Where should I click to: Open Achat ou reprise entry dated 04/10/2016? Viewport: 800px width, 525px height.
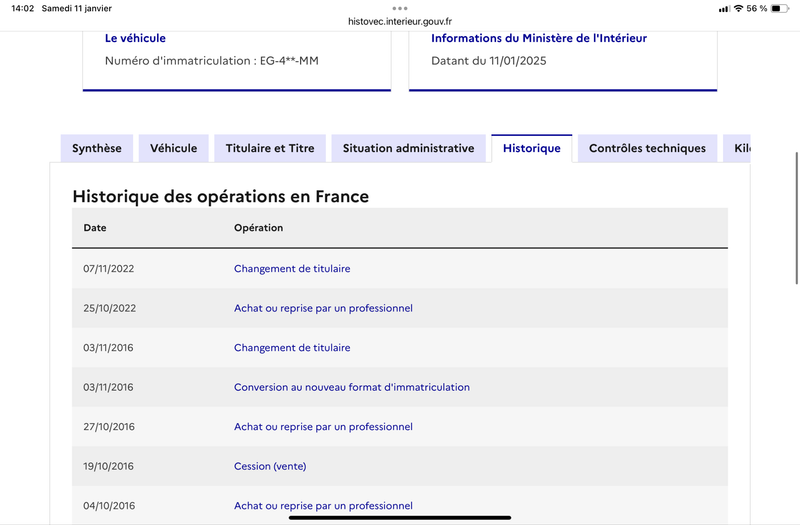click(323, 506)
